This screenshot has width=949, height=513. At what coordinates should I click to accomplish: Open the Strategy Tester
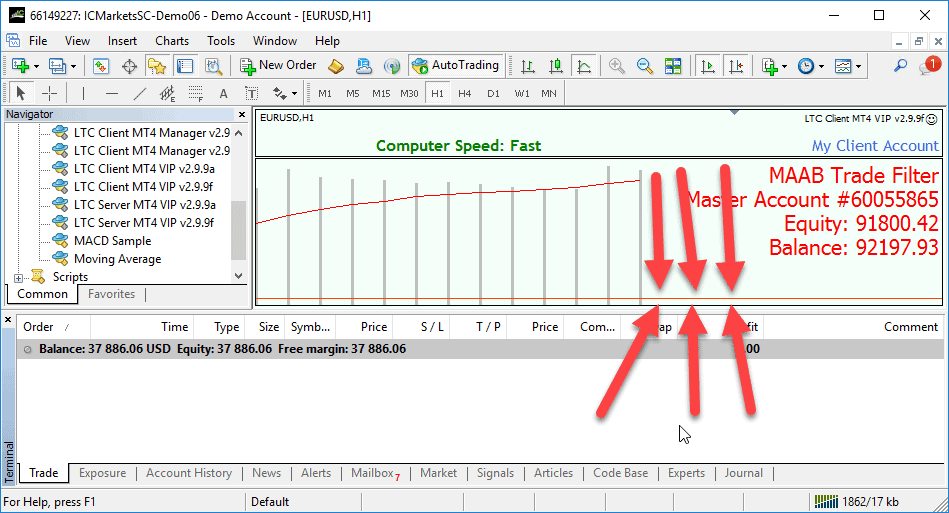[213, 66]
